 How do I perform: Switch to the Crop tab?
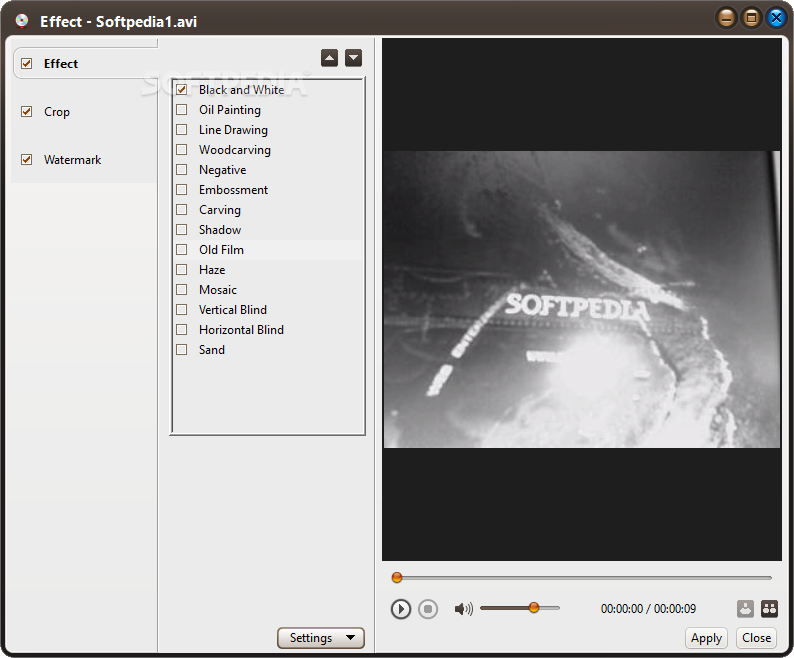pyautogui.click(x=57, y=112)
